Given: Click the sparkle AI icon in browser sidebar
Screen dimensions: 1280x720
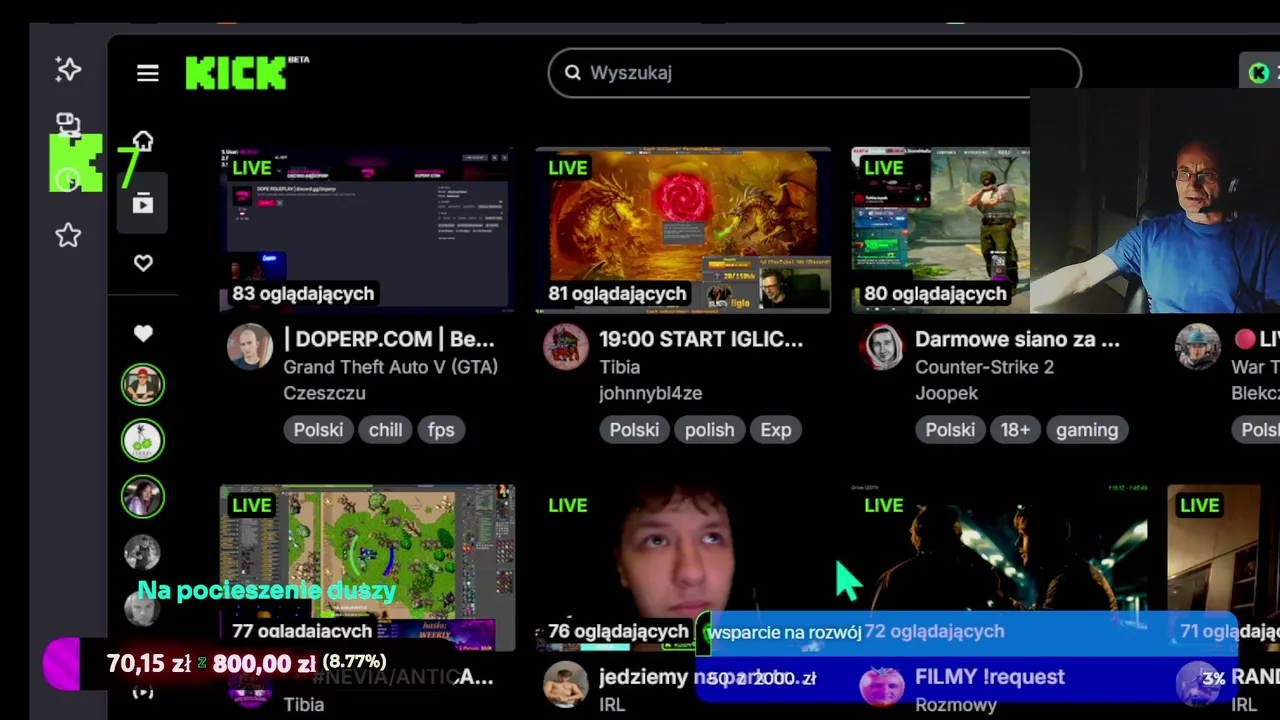Looking at the screenshot, I should click(68, 69).
